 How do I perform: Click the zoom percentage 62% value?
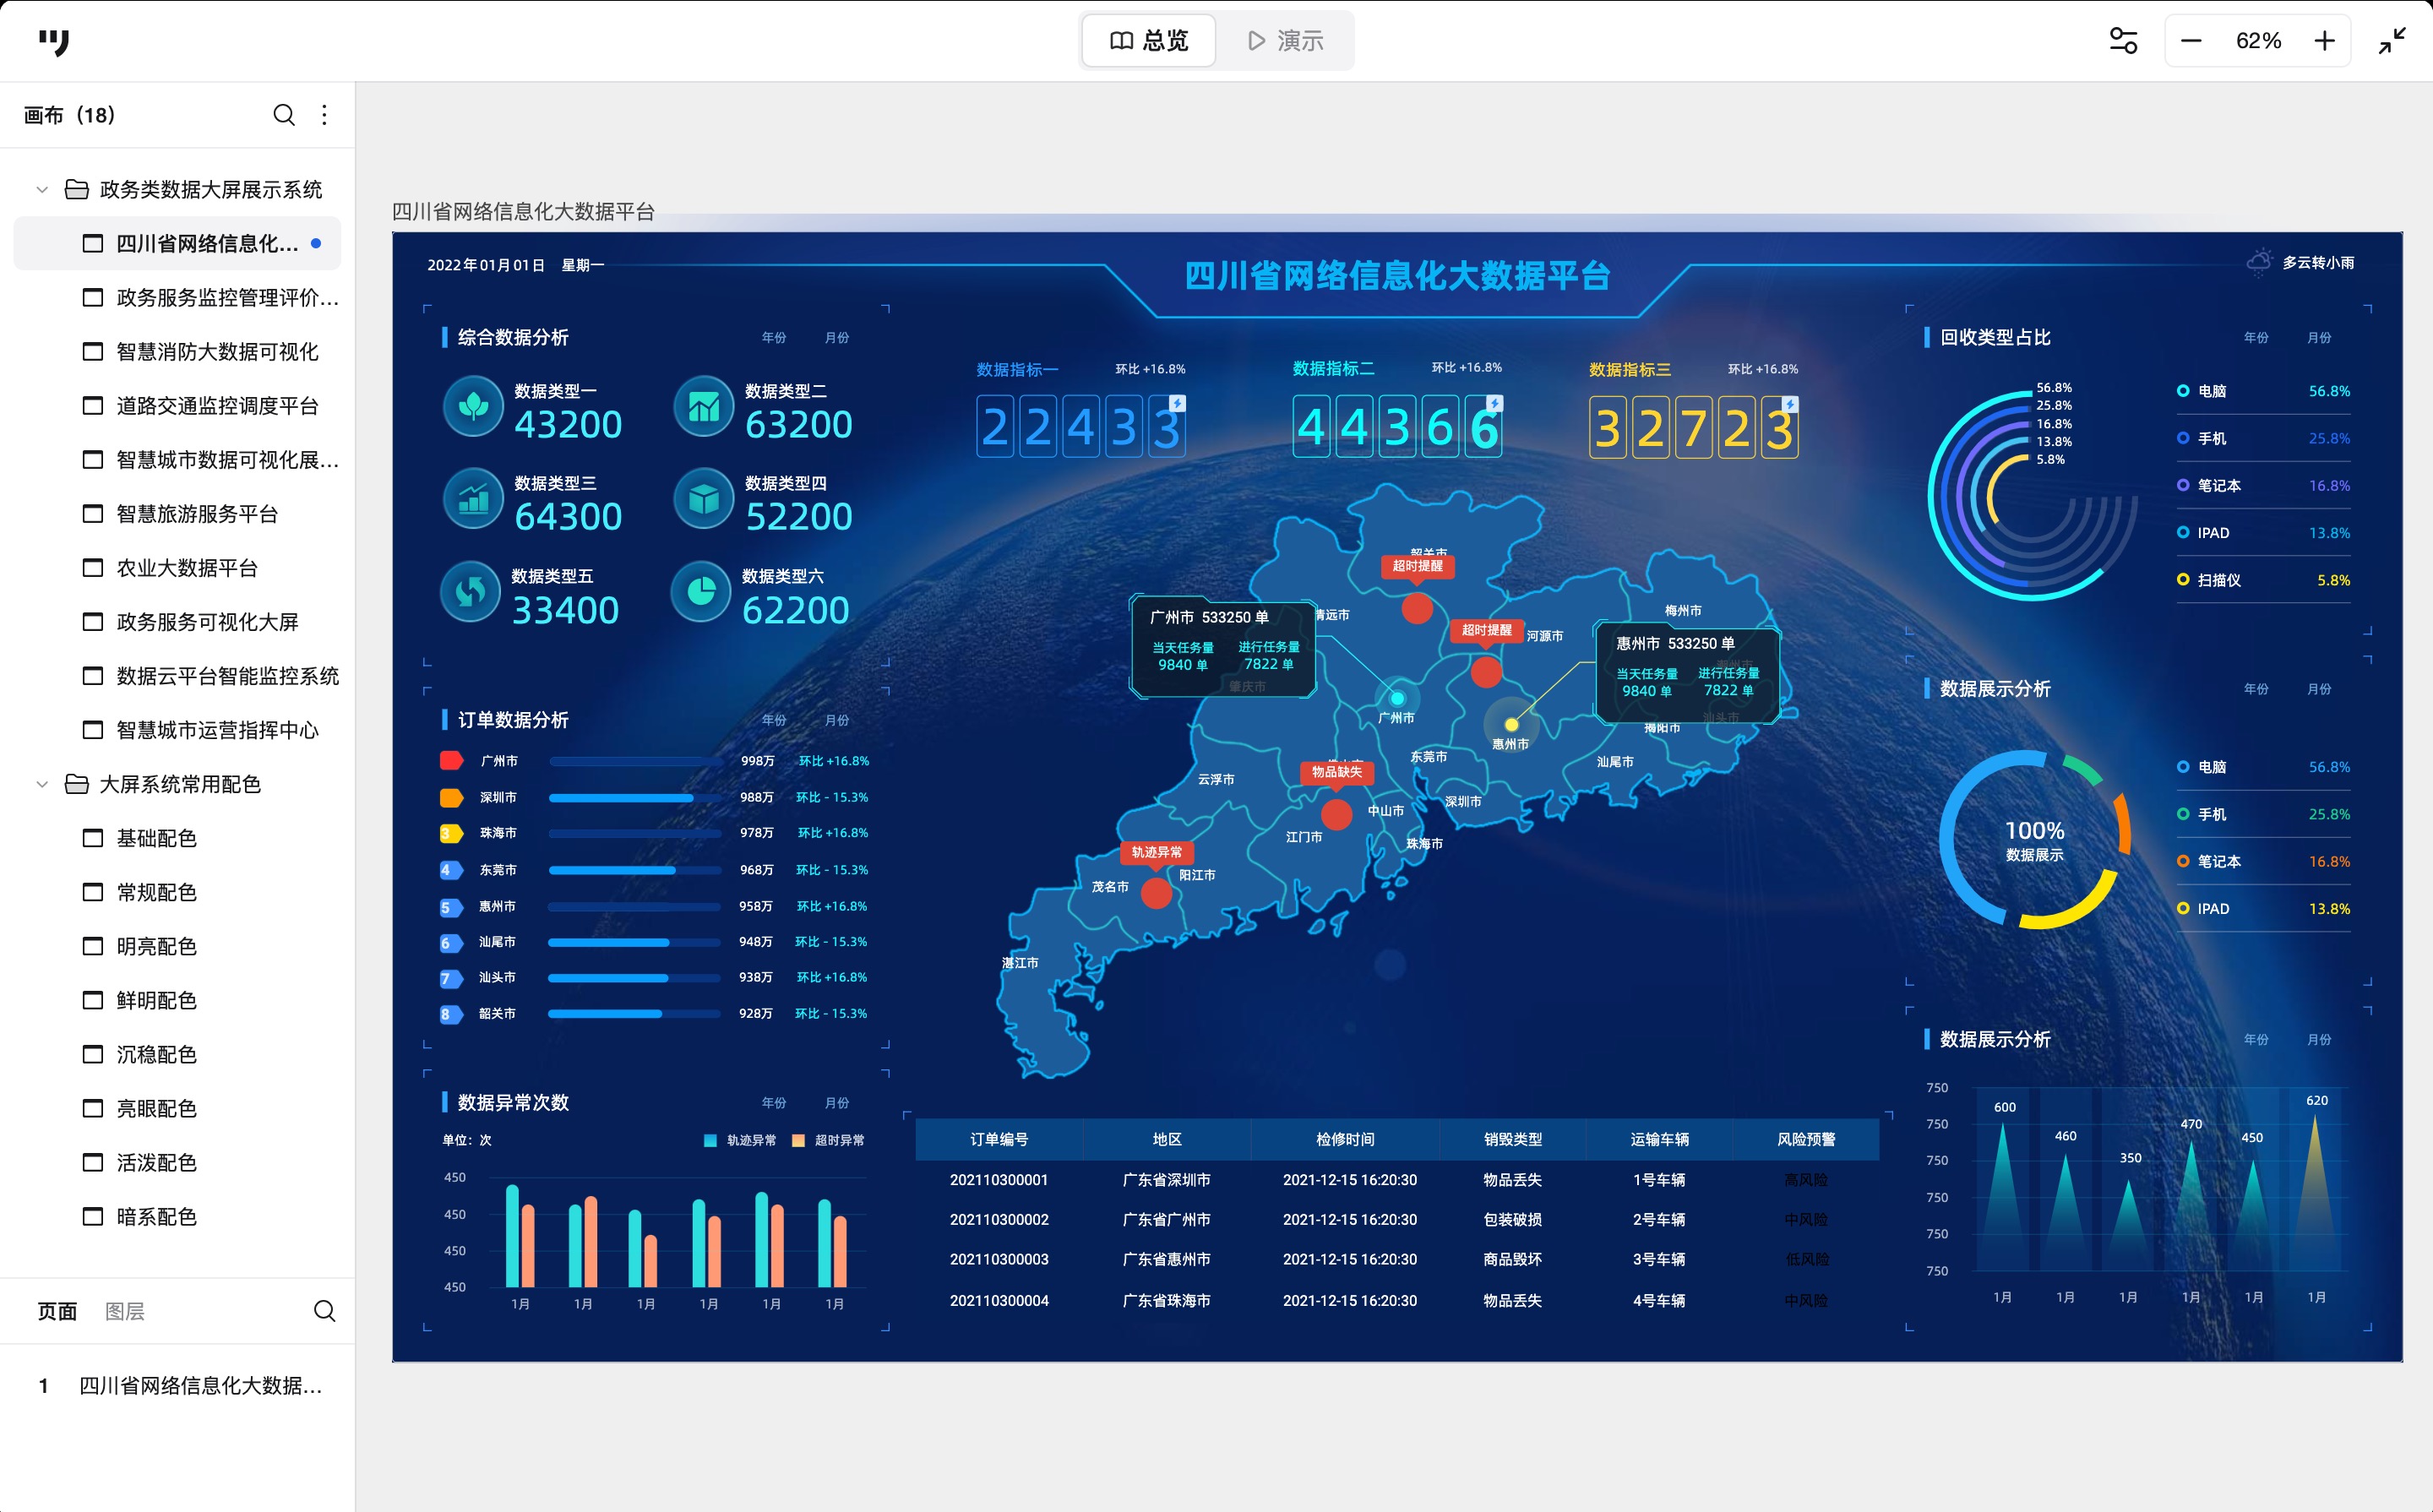[2258, 41]
